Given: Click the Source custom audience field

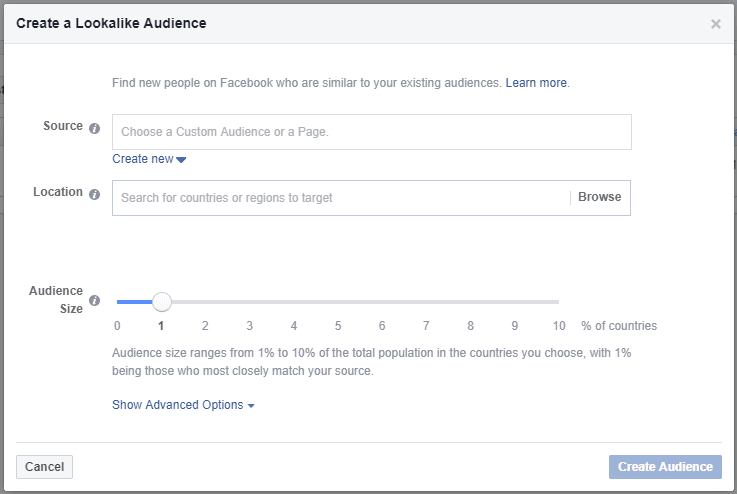Looking at the screenshot, I should [372, 132].
